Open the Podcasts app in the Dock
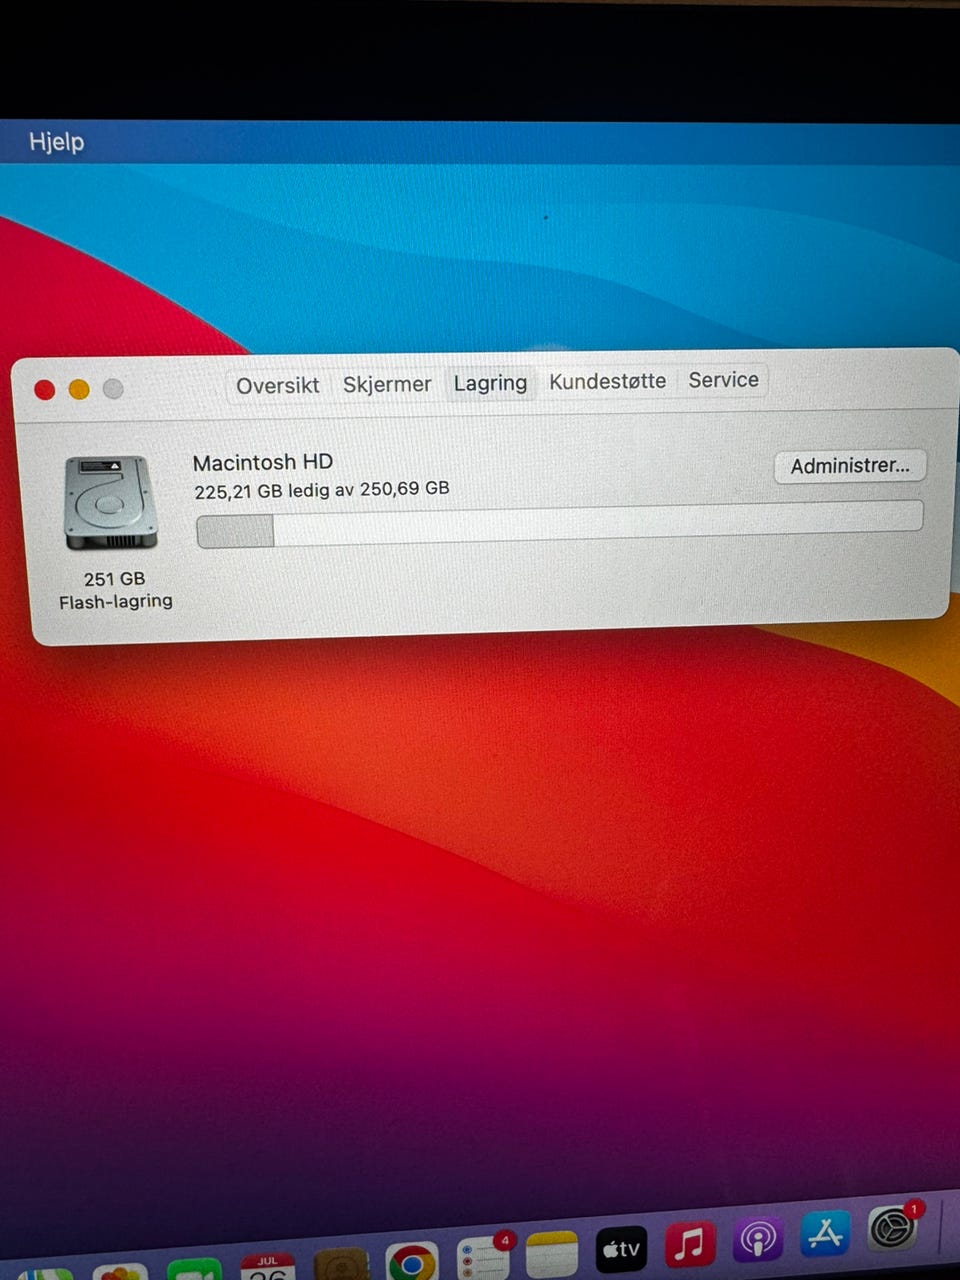The width and height of the screenshot is (960, 1280). (x=758, y=1240)
